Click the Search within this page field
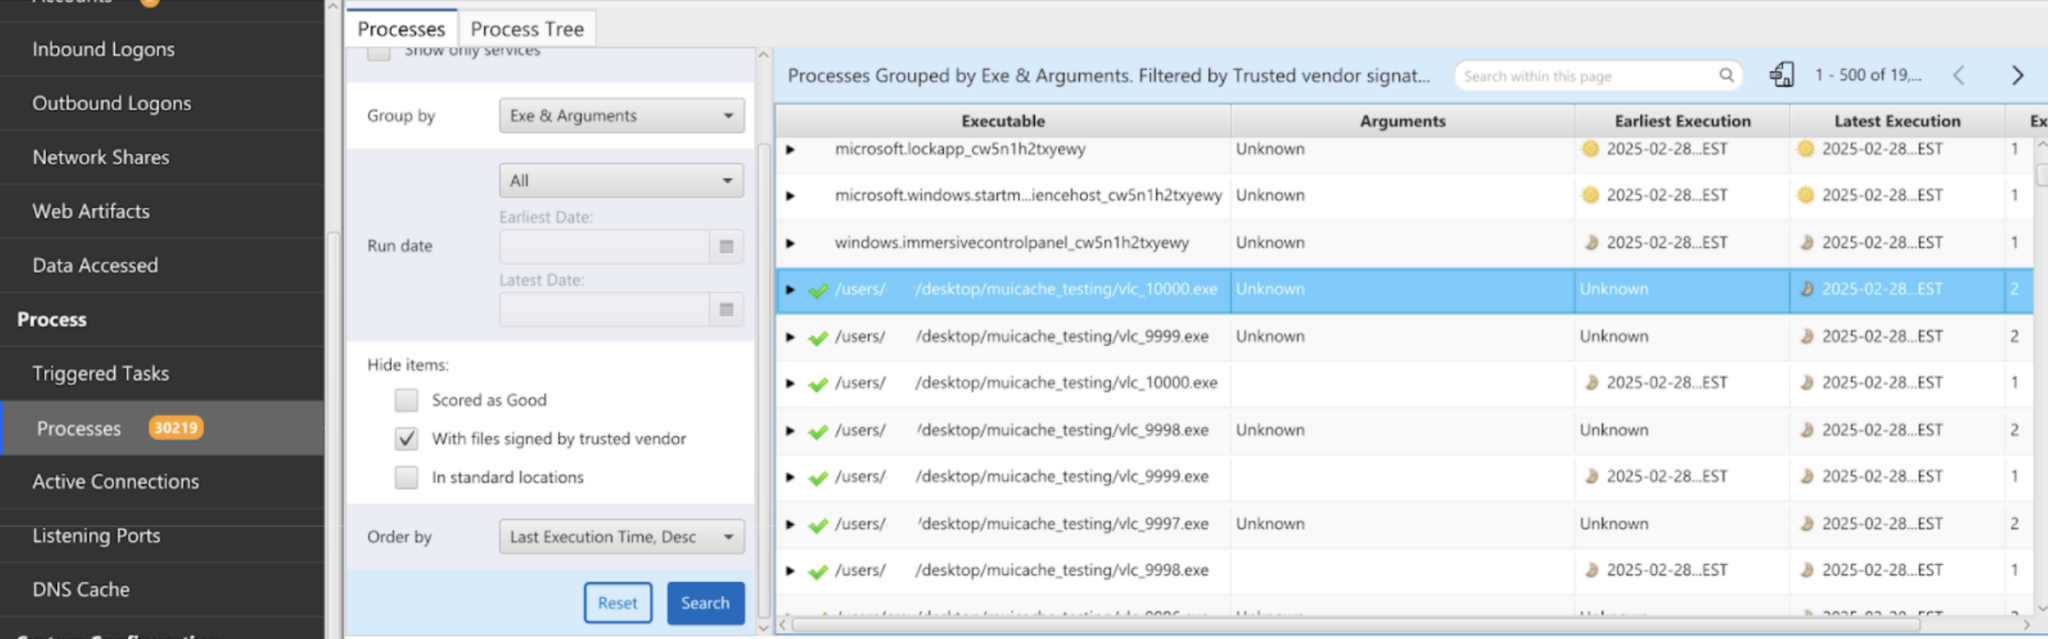Viewport: 2048px width, 639px height. click(1585, 76)
